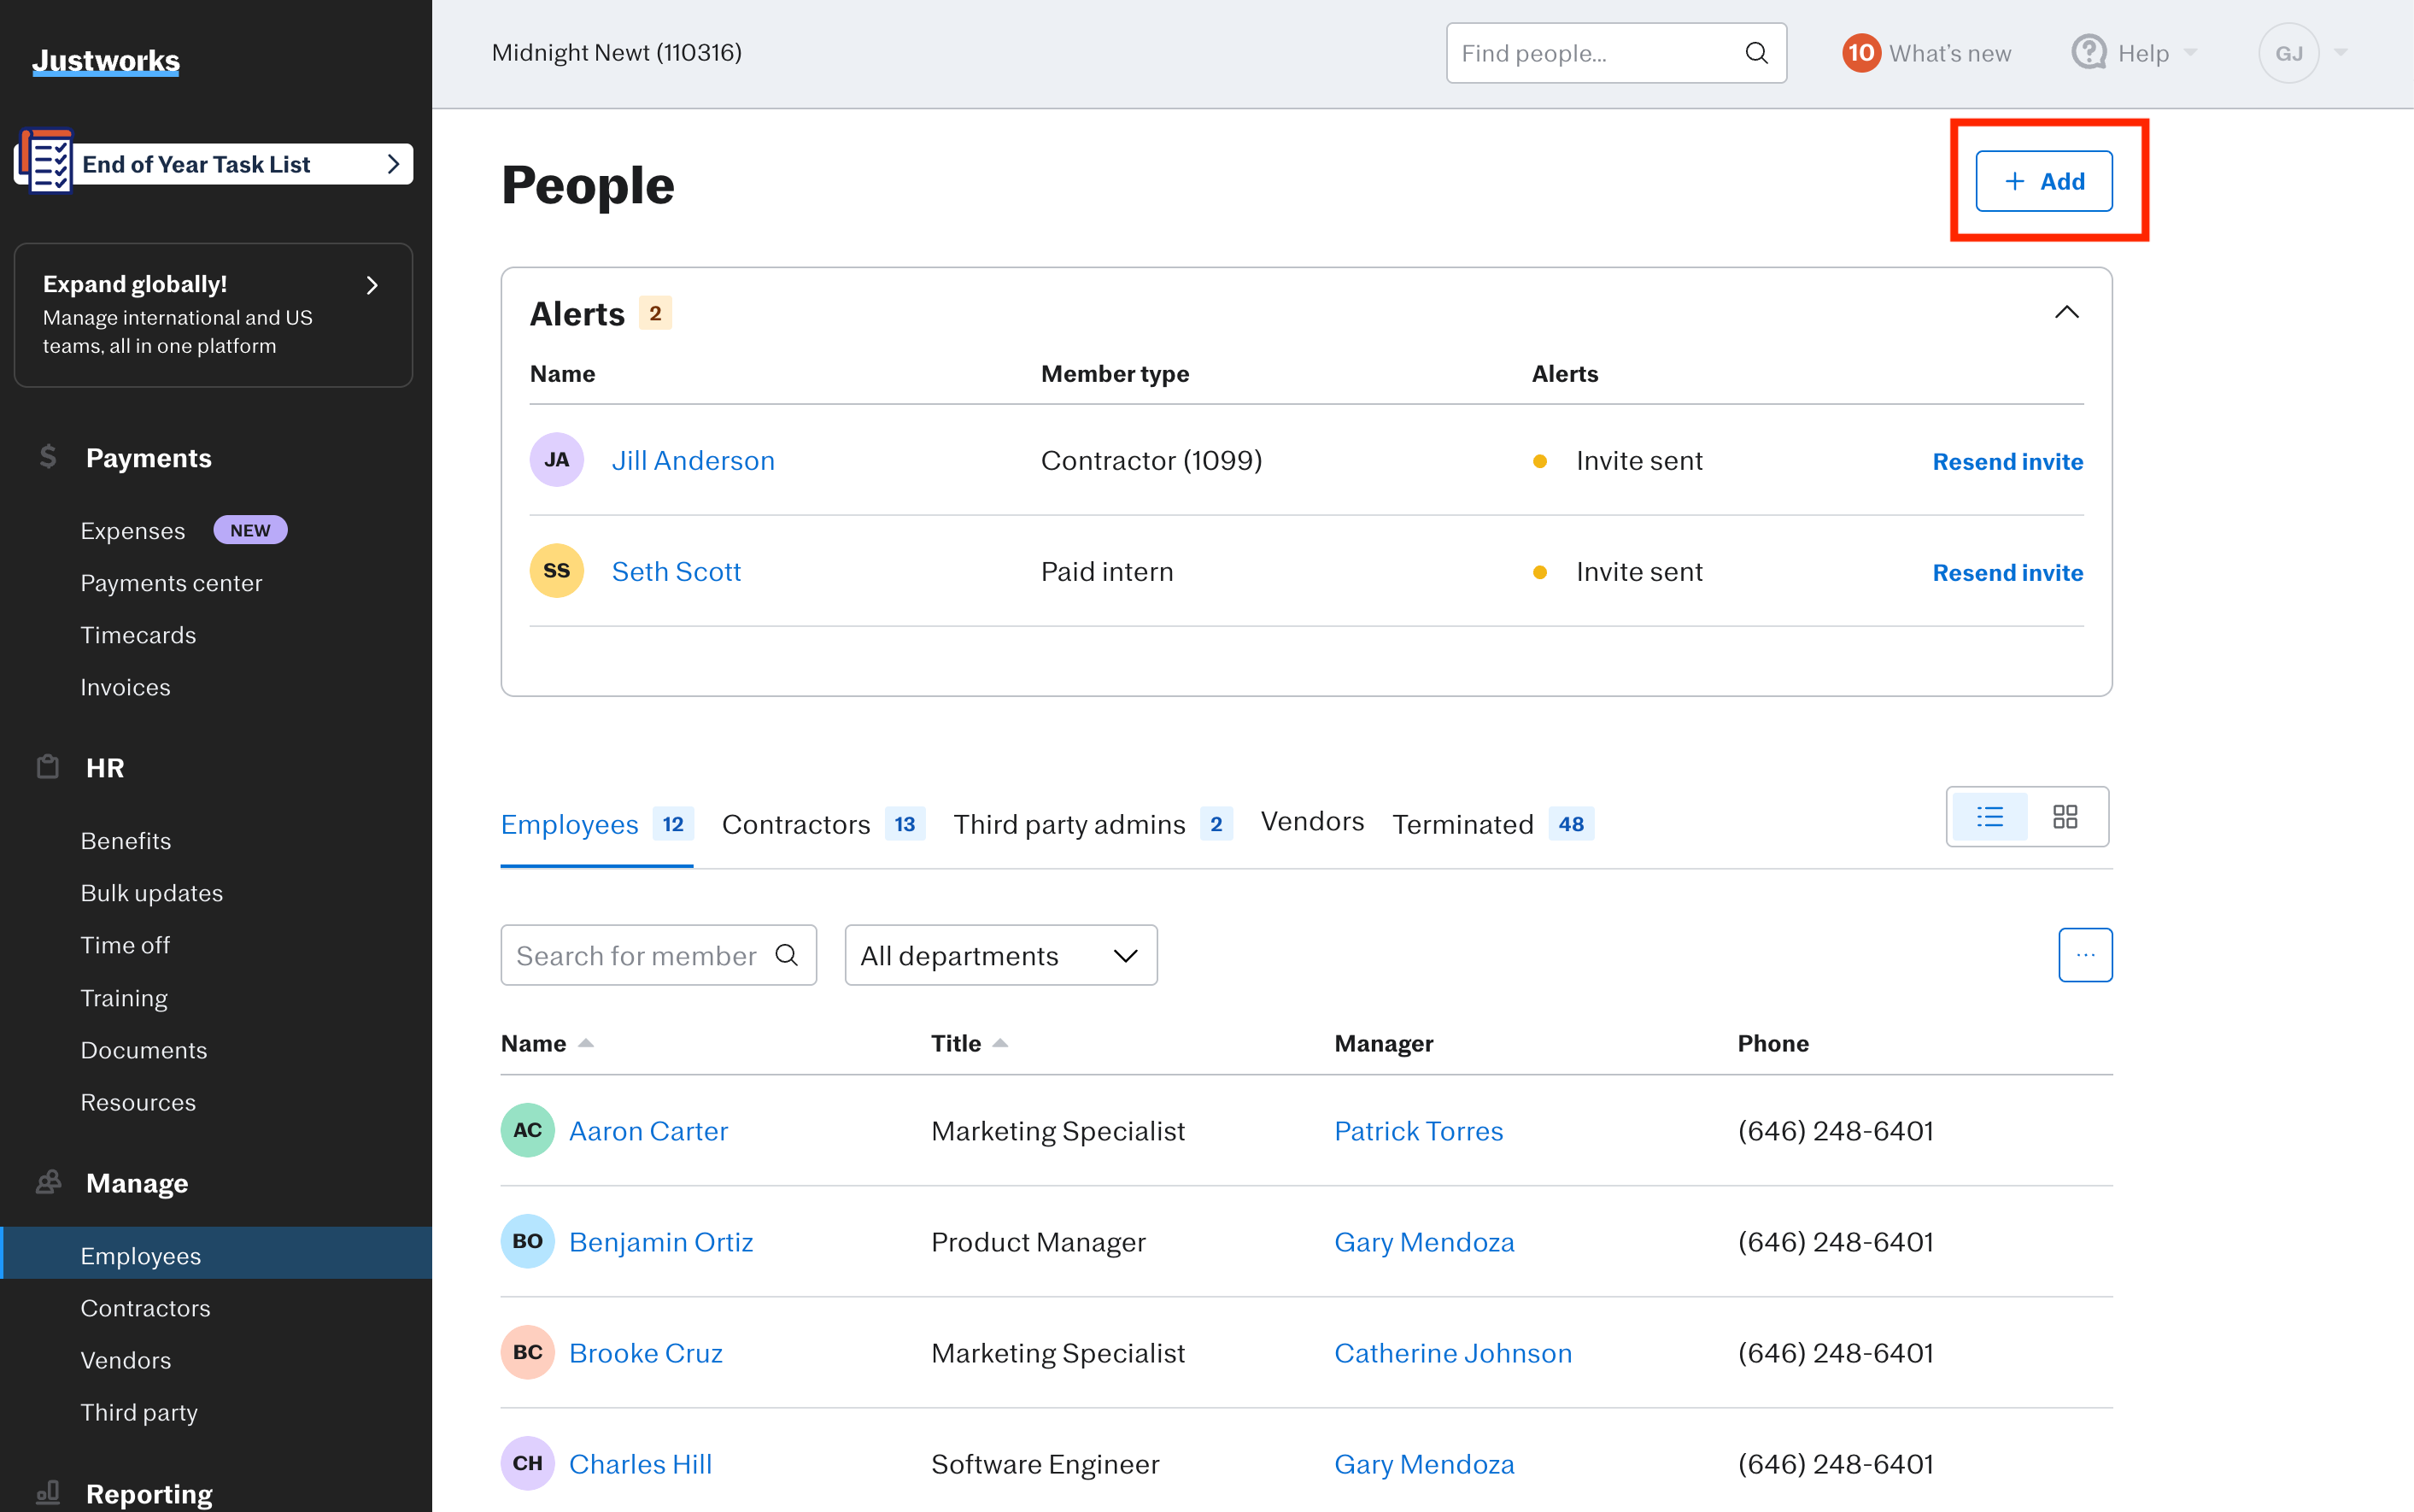Open the Expand globally banner

[213, 314]
